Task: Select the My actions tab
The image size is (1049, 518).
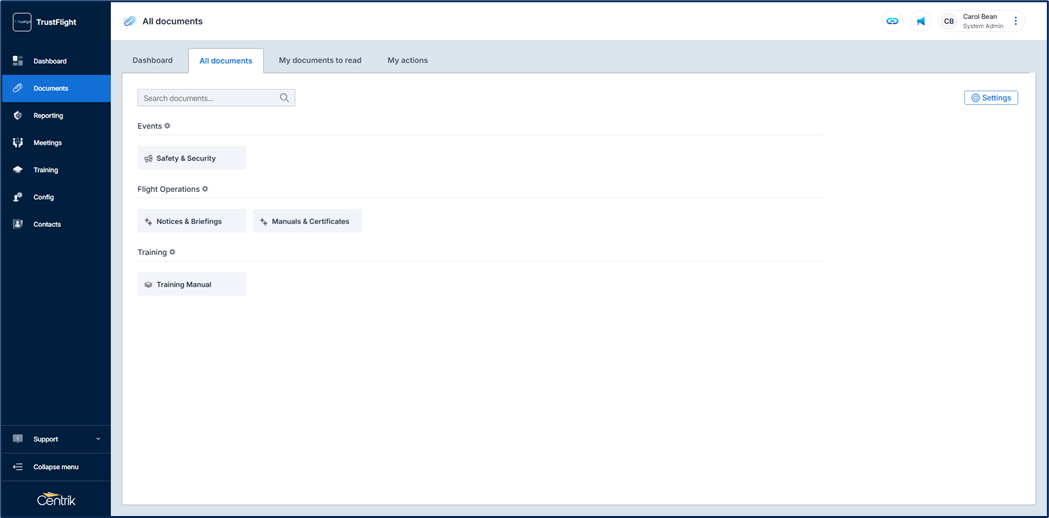Action: point(407,60)
